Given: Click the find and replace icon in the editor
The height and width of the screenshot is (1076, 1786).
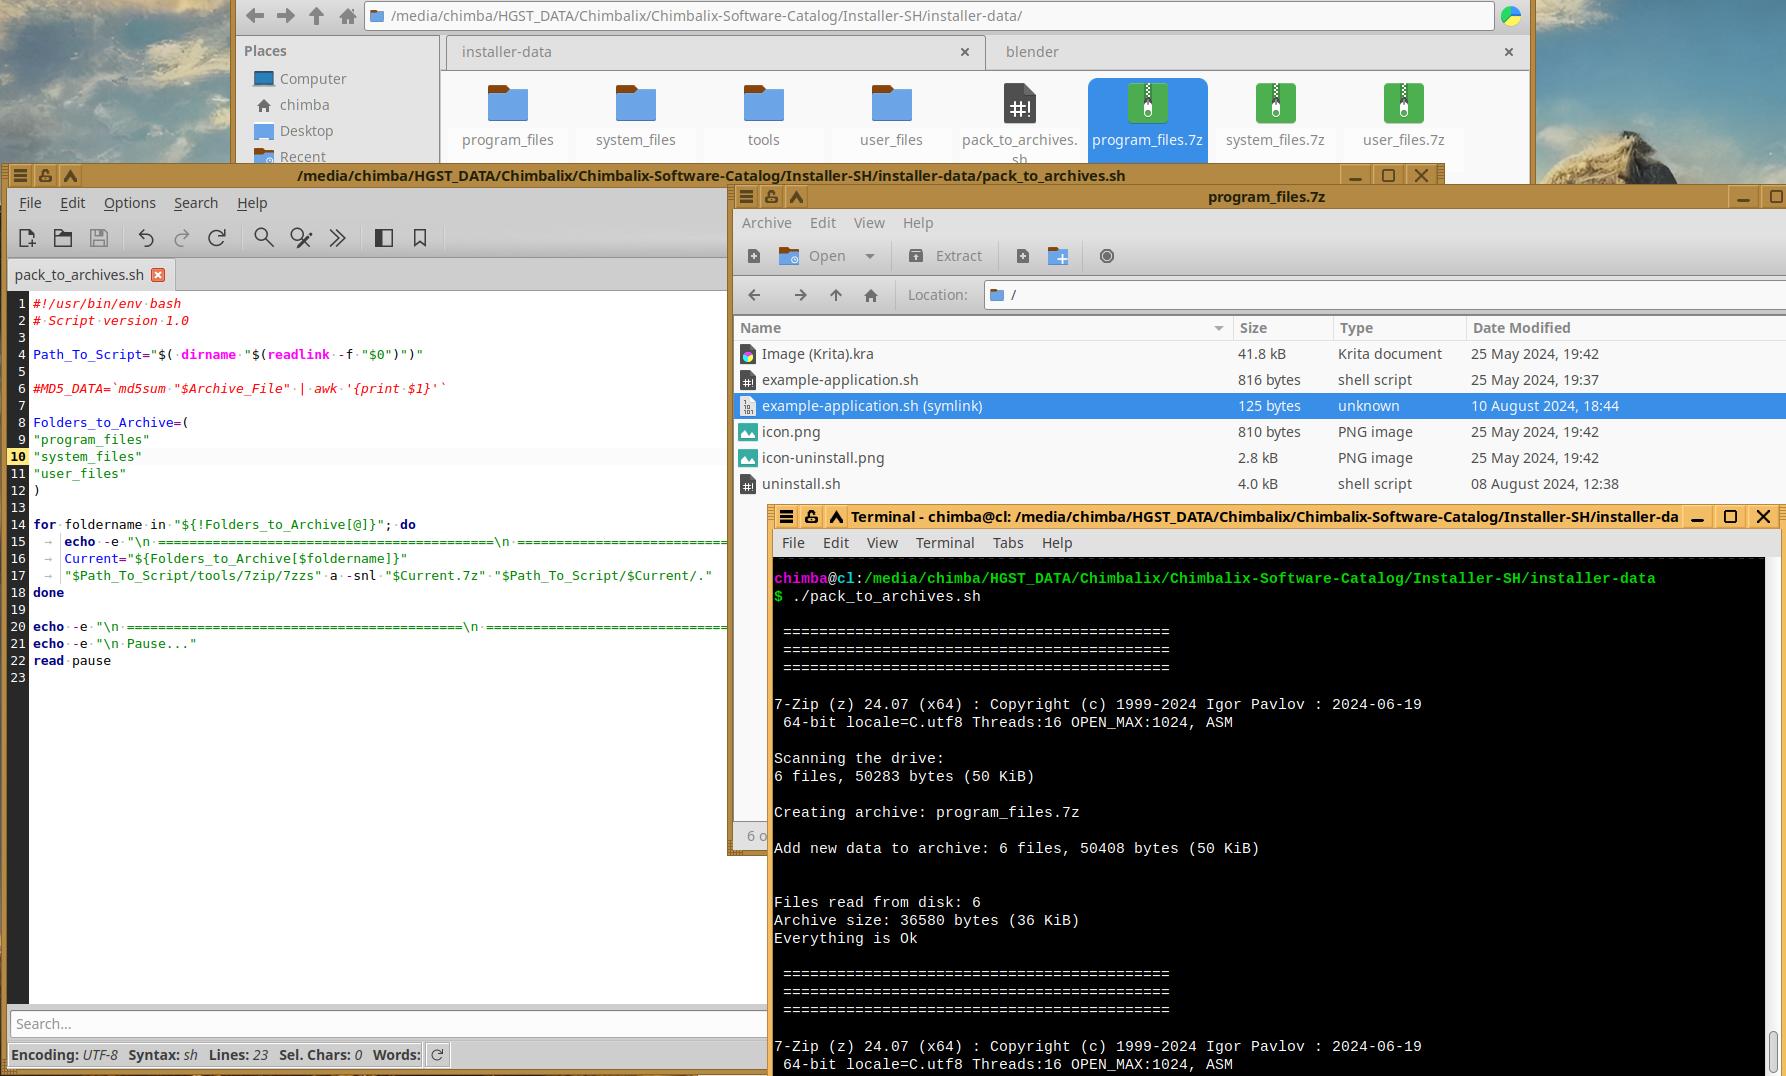Looking at the screenshot, I should pos(300,238).
